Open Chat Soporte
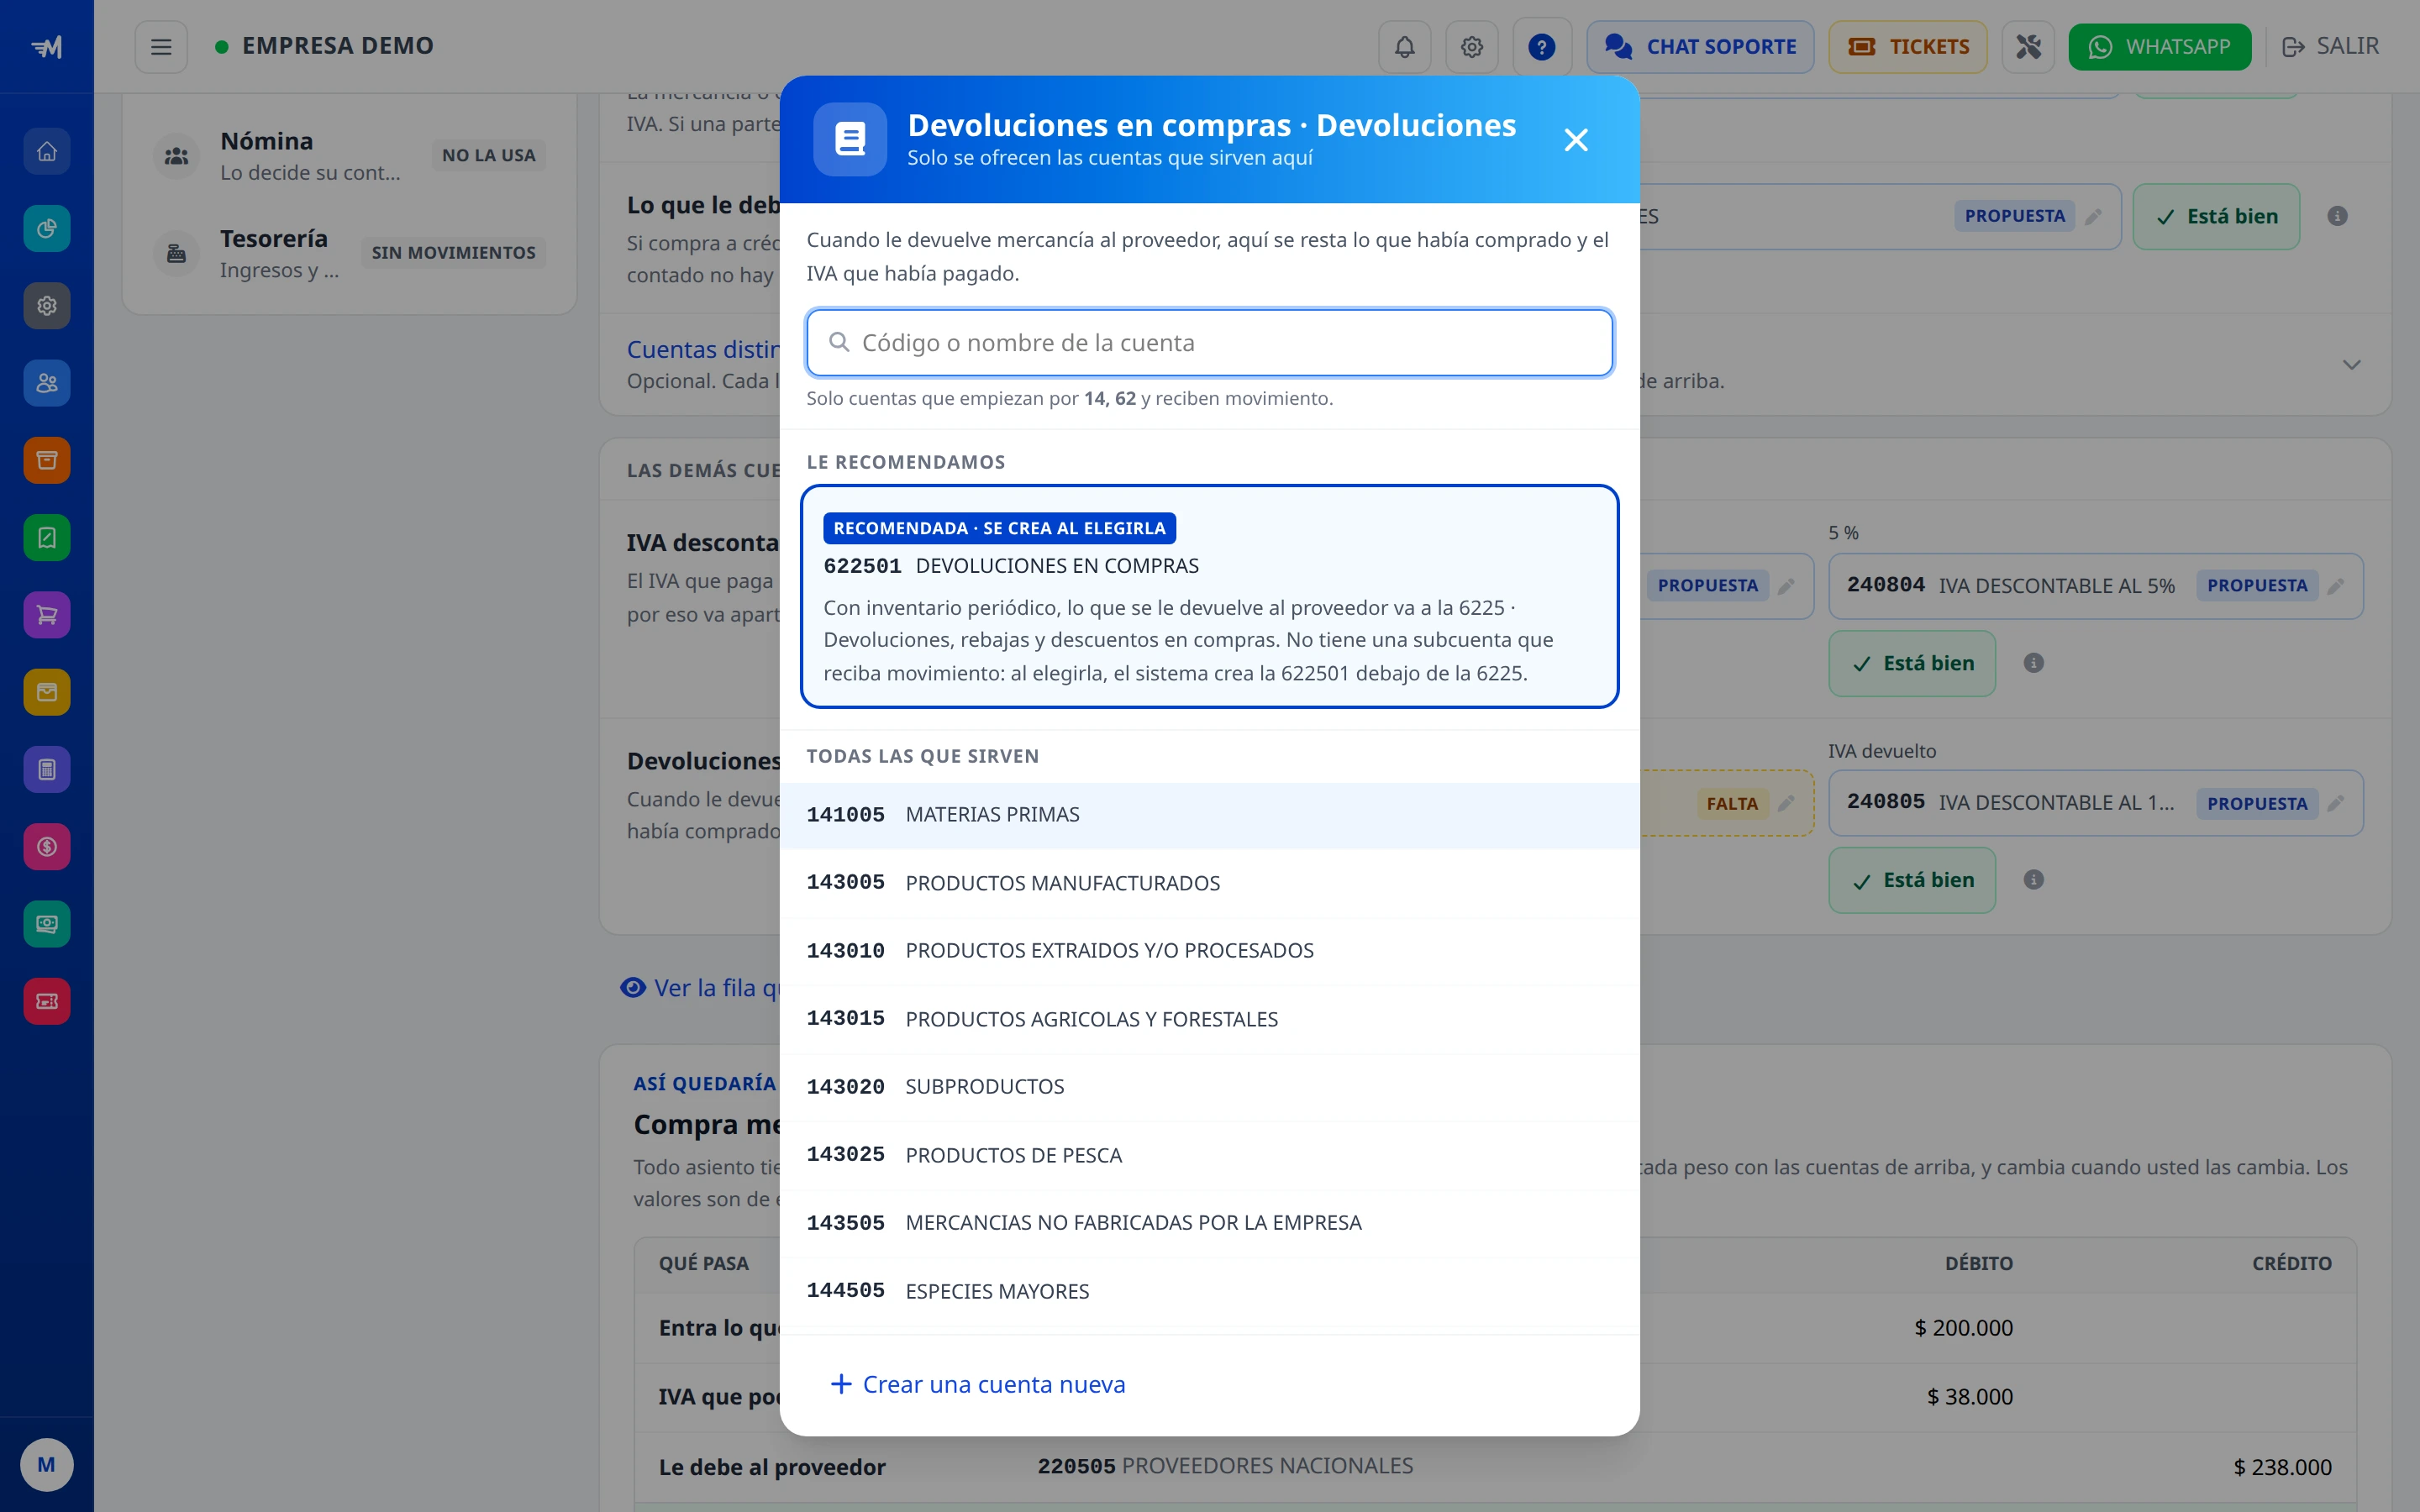Image resolution: width=2420 pixels, height=1512 pixels. click(1700, 47)
